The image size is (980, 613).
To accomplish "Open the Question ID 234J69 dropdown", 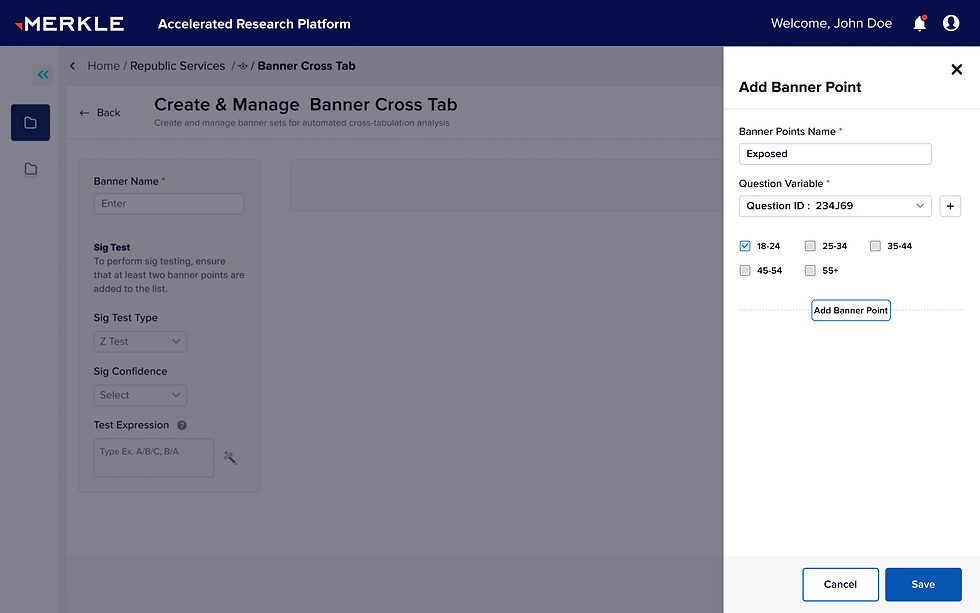I will point(835,206).
